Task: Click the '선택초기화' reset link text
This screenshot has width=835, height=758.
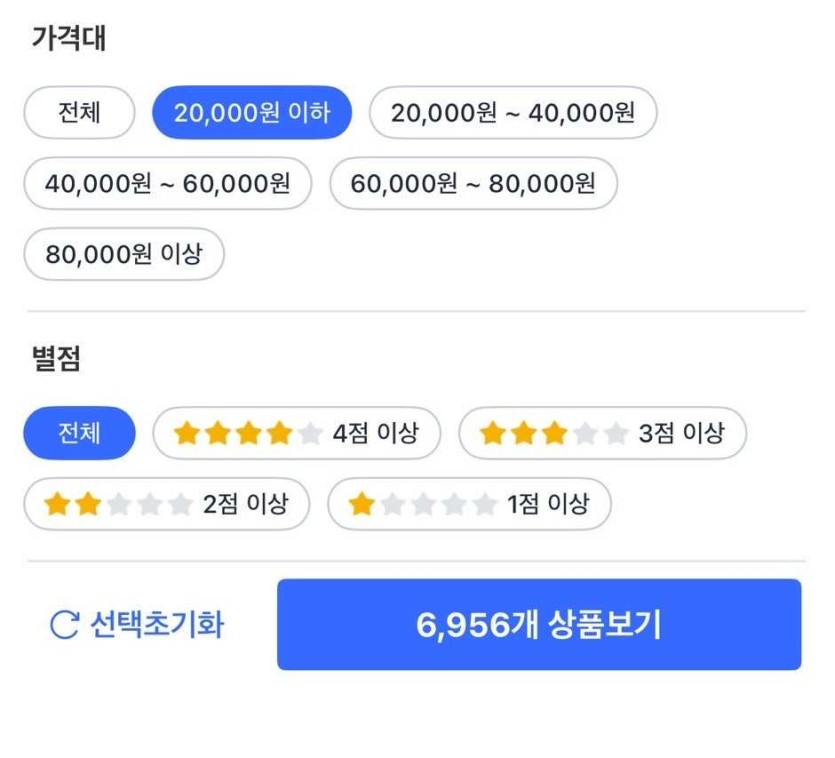Action: coord(157,626)
